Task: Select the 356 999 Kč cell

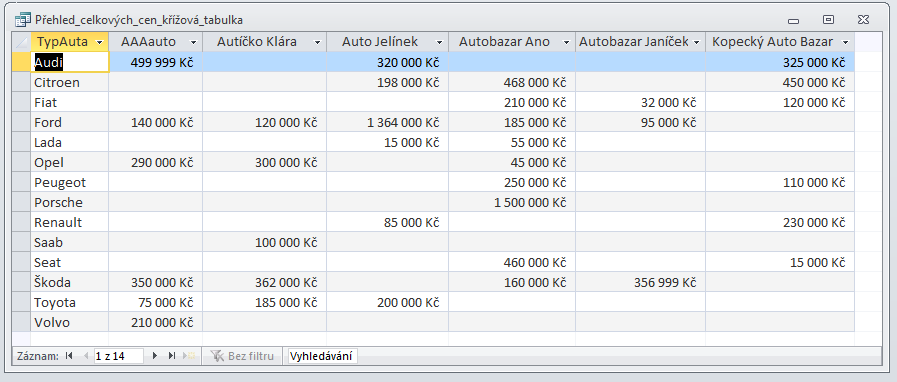Action: tap(641, 282)
